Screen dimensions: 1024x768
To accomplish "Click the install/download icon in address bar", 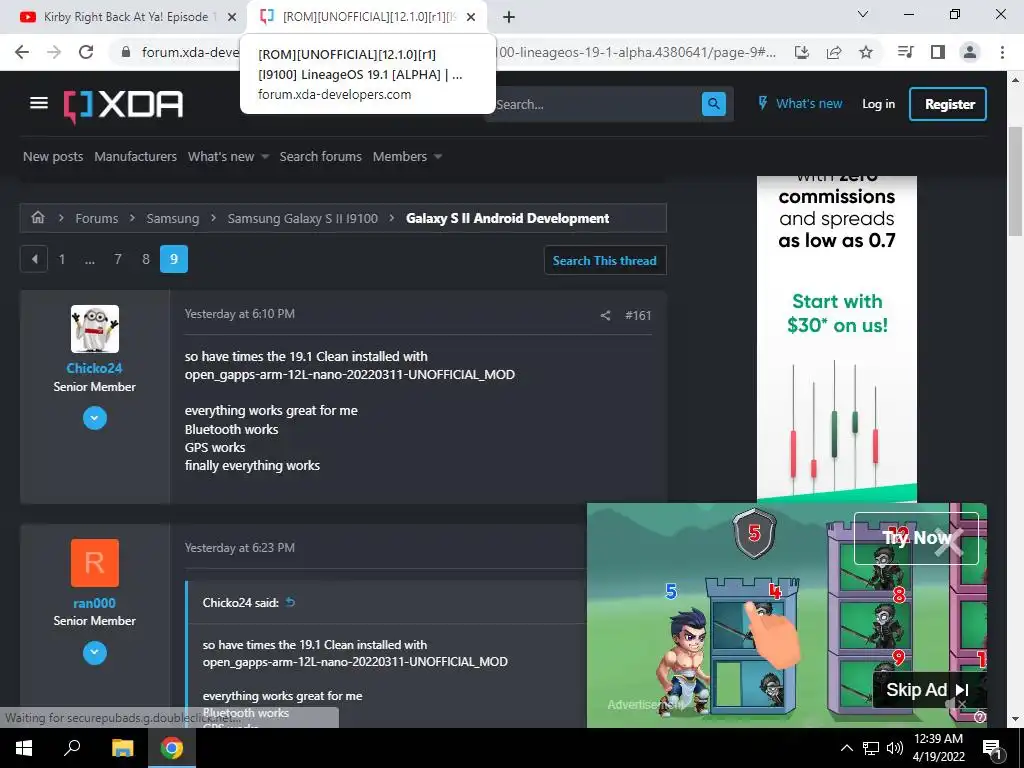I will pos(802,52).
